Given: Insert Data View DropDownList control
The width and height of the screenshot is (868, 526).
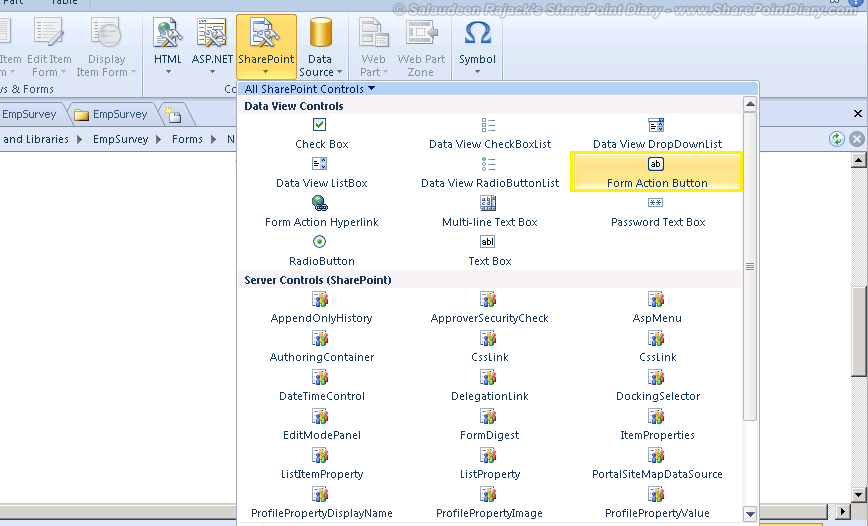Looking at the screenshot, I should pos(657,133).
